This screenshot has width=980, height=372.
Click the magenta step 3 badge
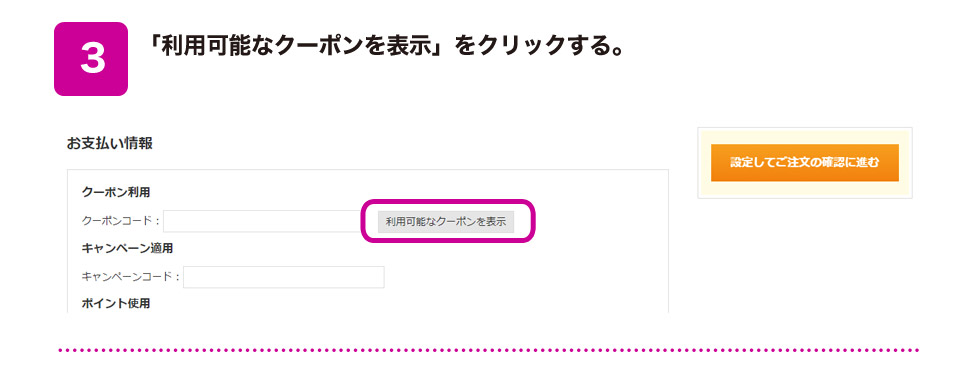91,59
